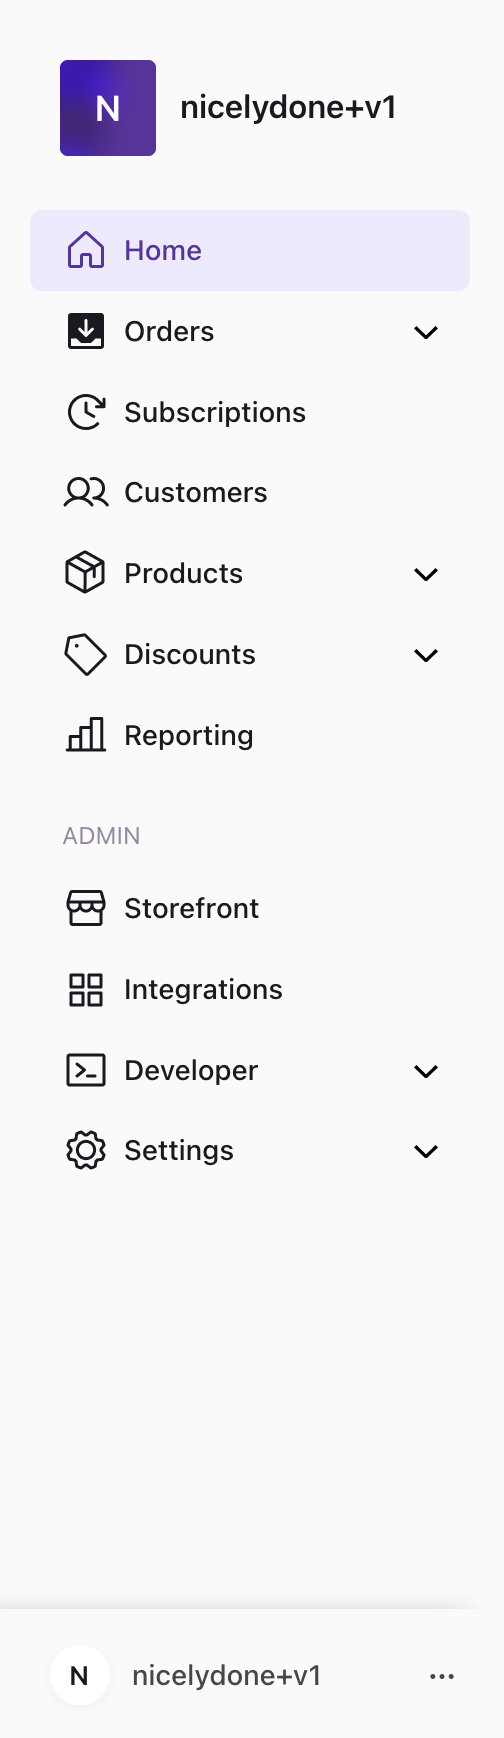Open the Discounts section label

pos(190,654)
